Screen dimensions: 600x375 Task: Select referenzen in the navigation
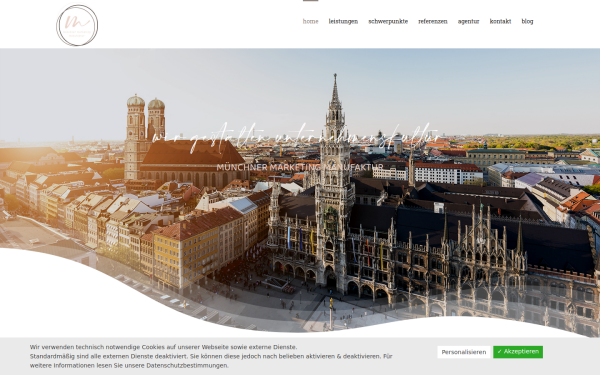[x=433, y=21]
